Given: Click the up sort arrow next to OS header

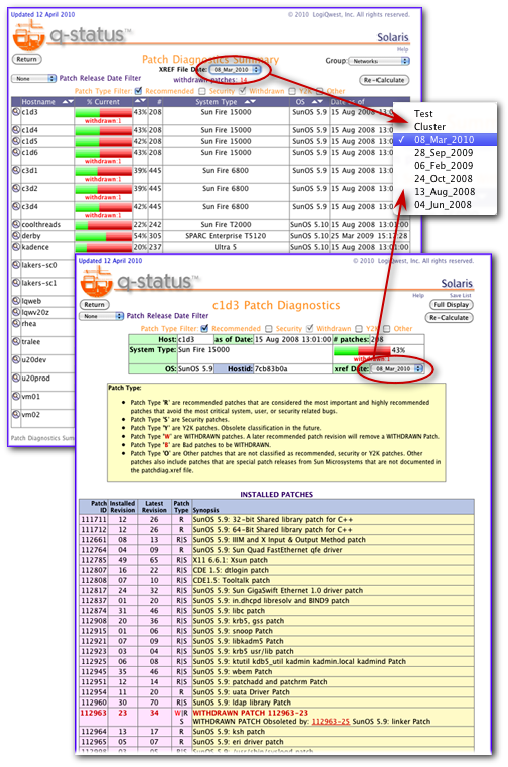Looking at the screenshot, I should click(x=314, y=102).
